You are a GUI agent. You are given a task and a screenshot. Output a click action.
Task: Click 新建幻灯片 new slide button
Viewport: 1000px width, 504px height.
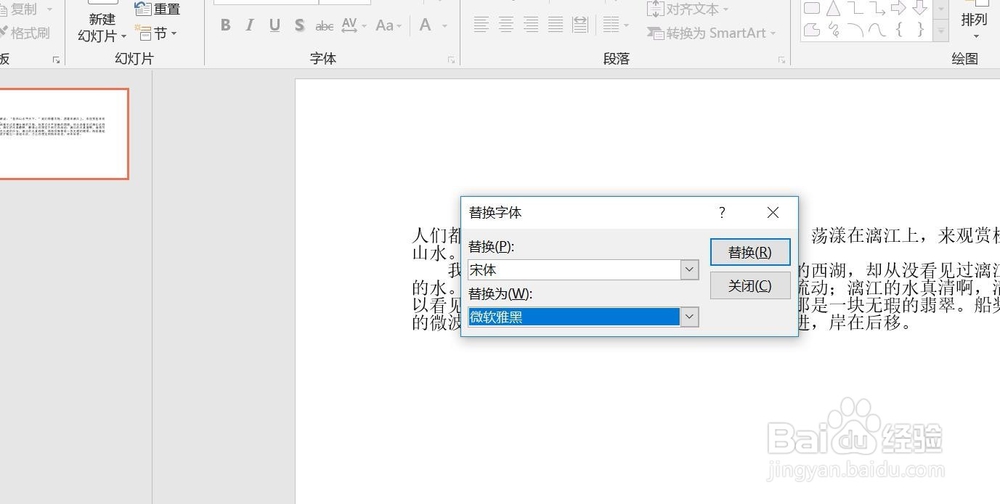102,26
